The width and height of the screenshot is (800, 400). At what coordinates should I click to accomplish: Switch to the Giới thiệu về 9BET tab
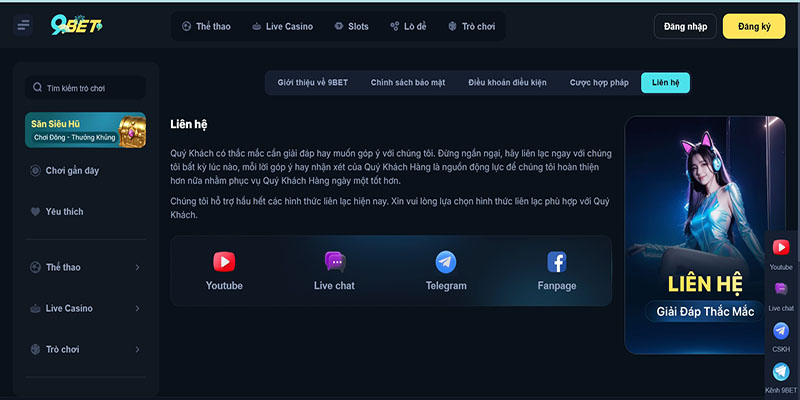(x=311, y=83)
